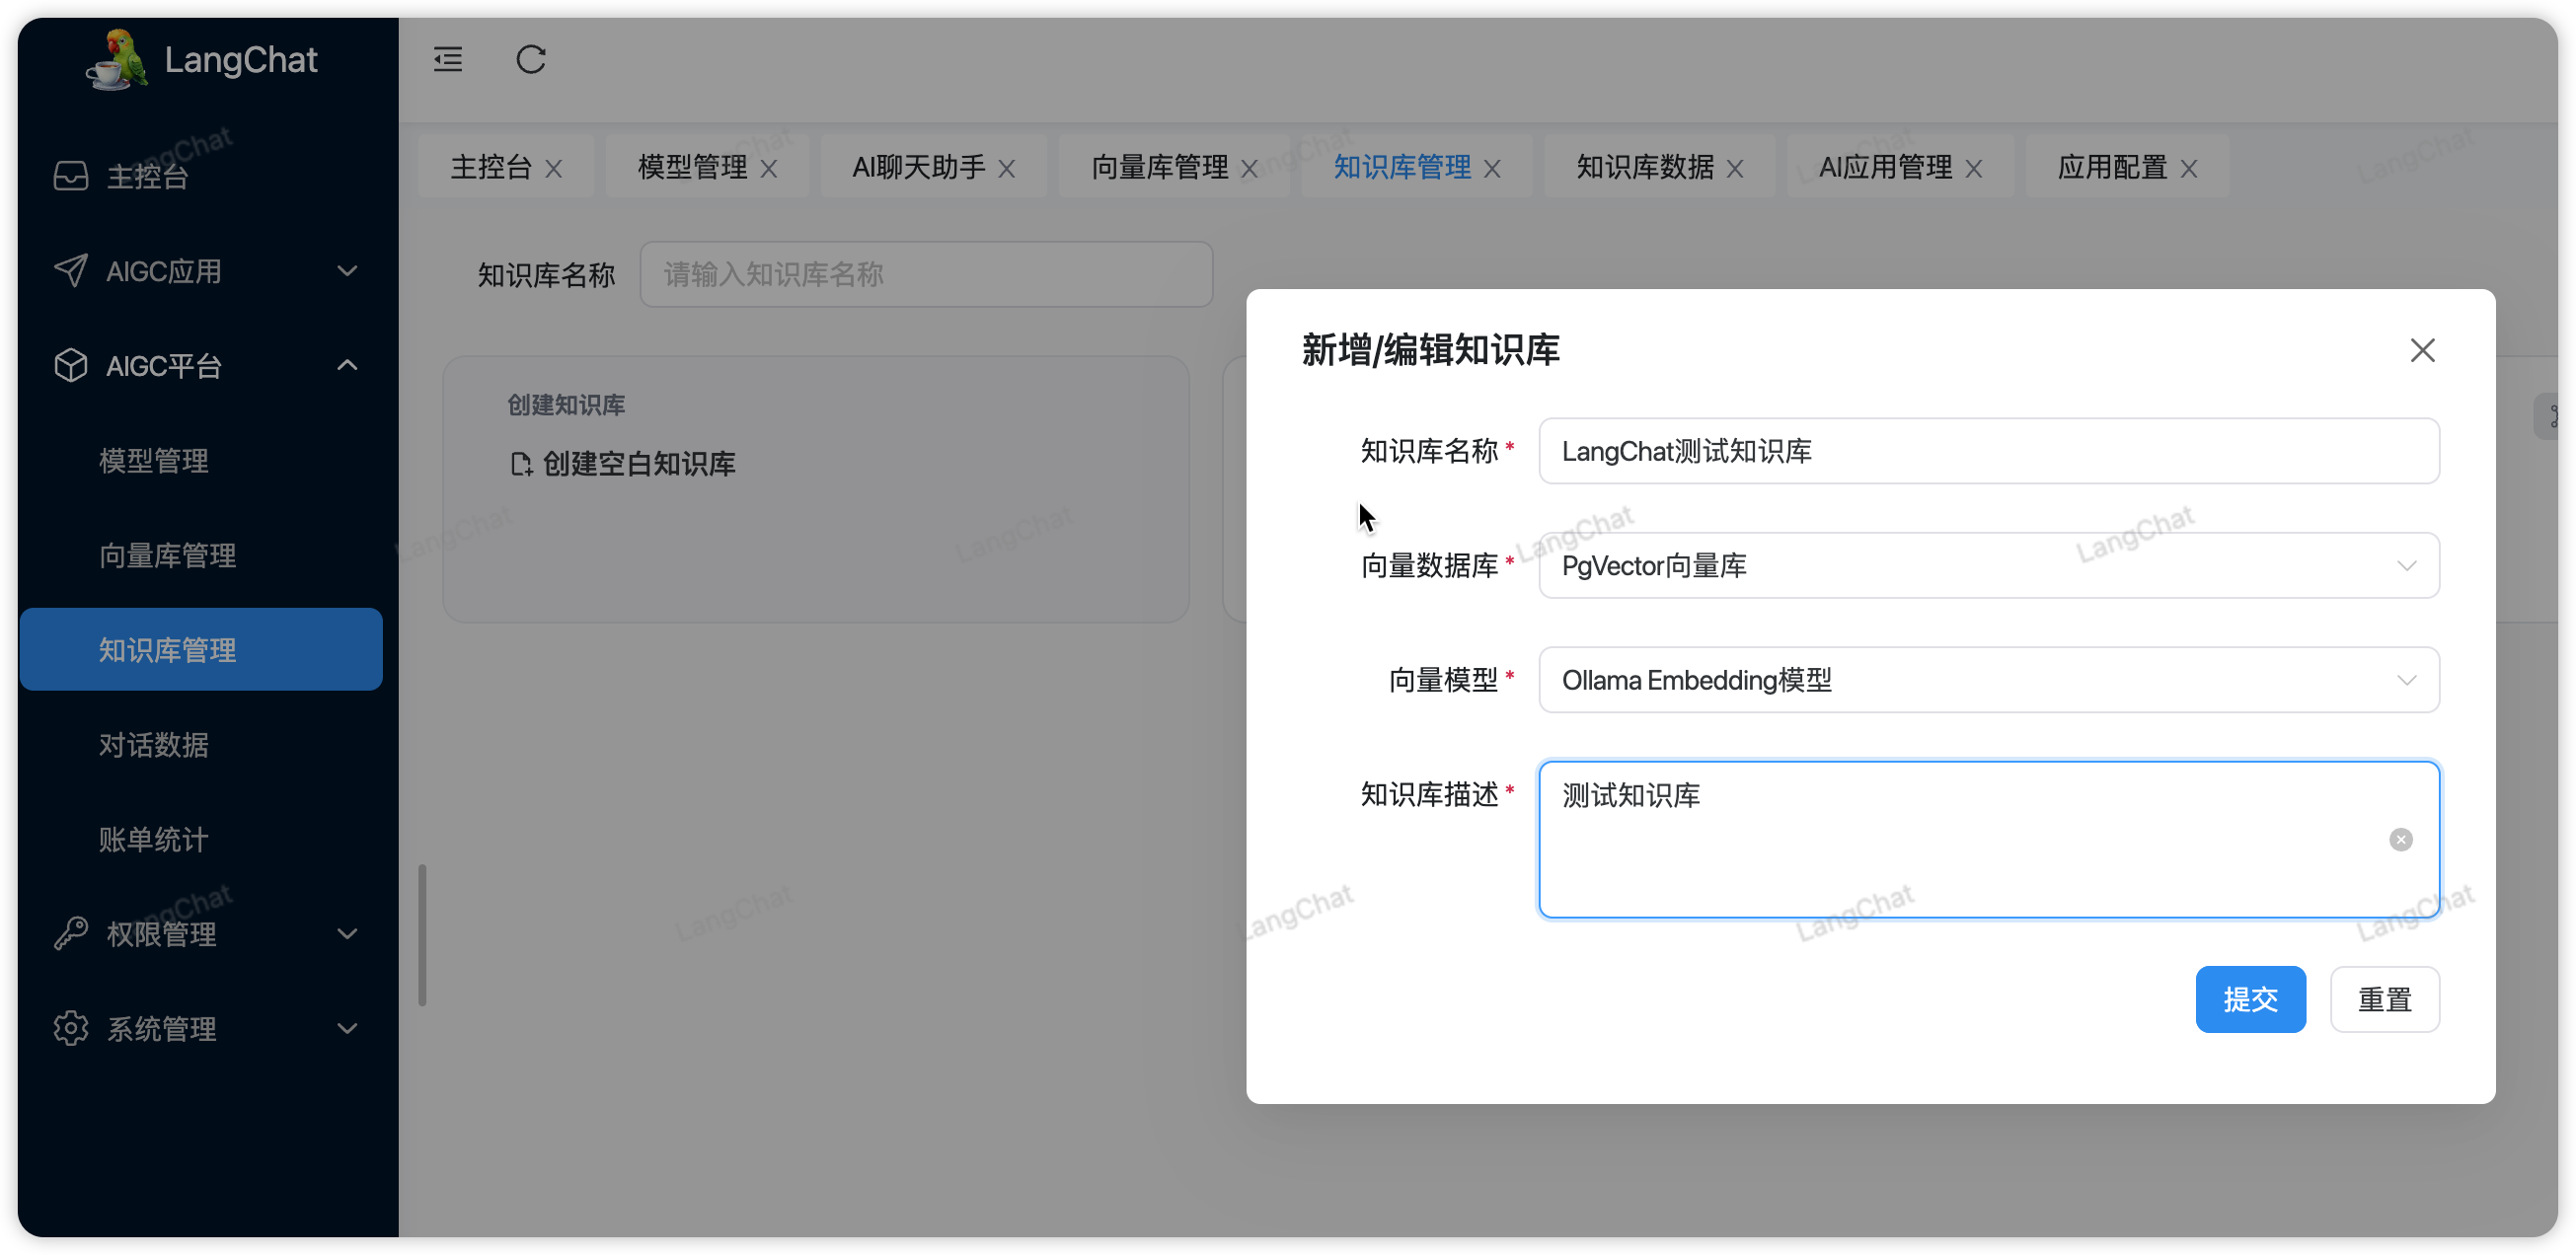The height and width of the screenshot is (1255, 2576).
Task: Close the 应用配置 tab
Action: click(2189, 169)
